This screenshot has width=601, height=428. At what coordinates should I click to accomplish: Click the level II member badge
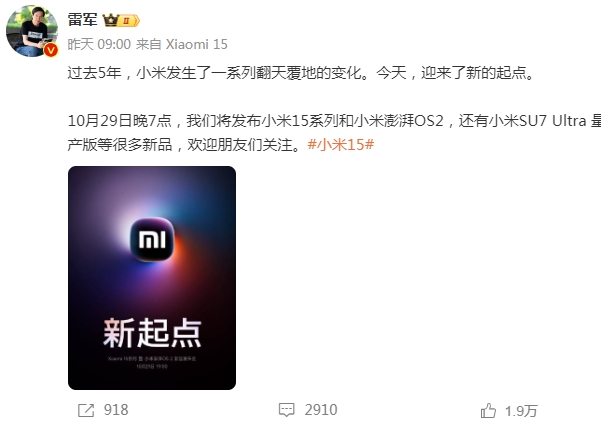[129, 20]
